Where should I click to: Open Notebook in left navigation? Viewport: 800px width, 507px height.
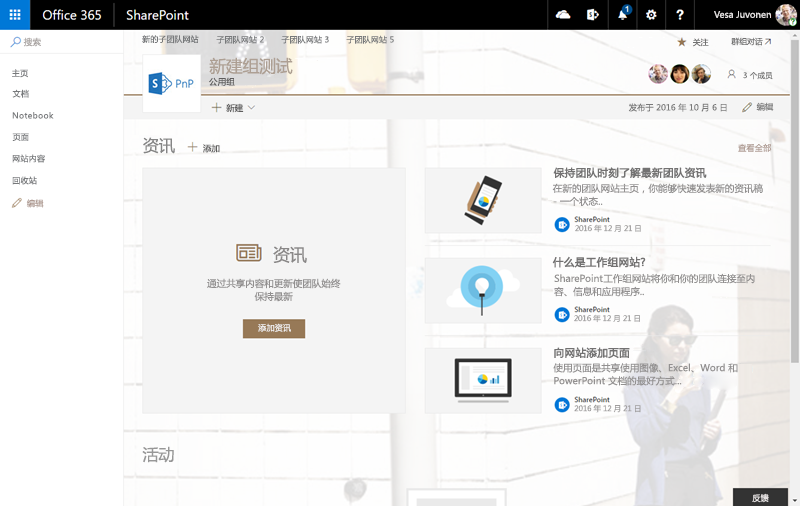[33, 115]
